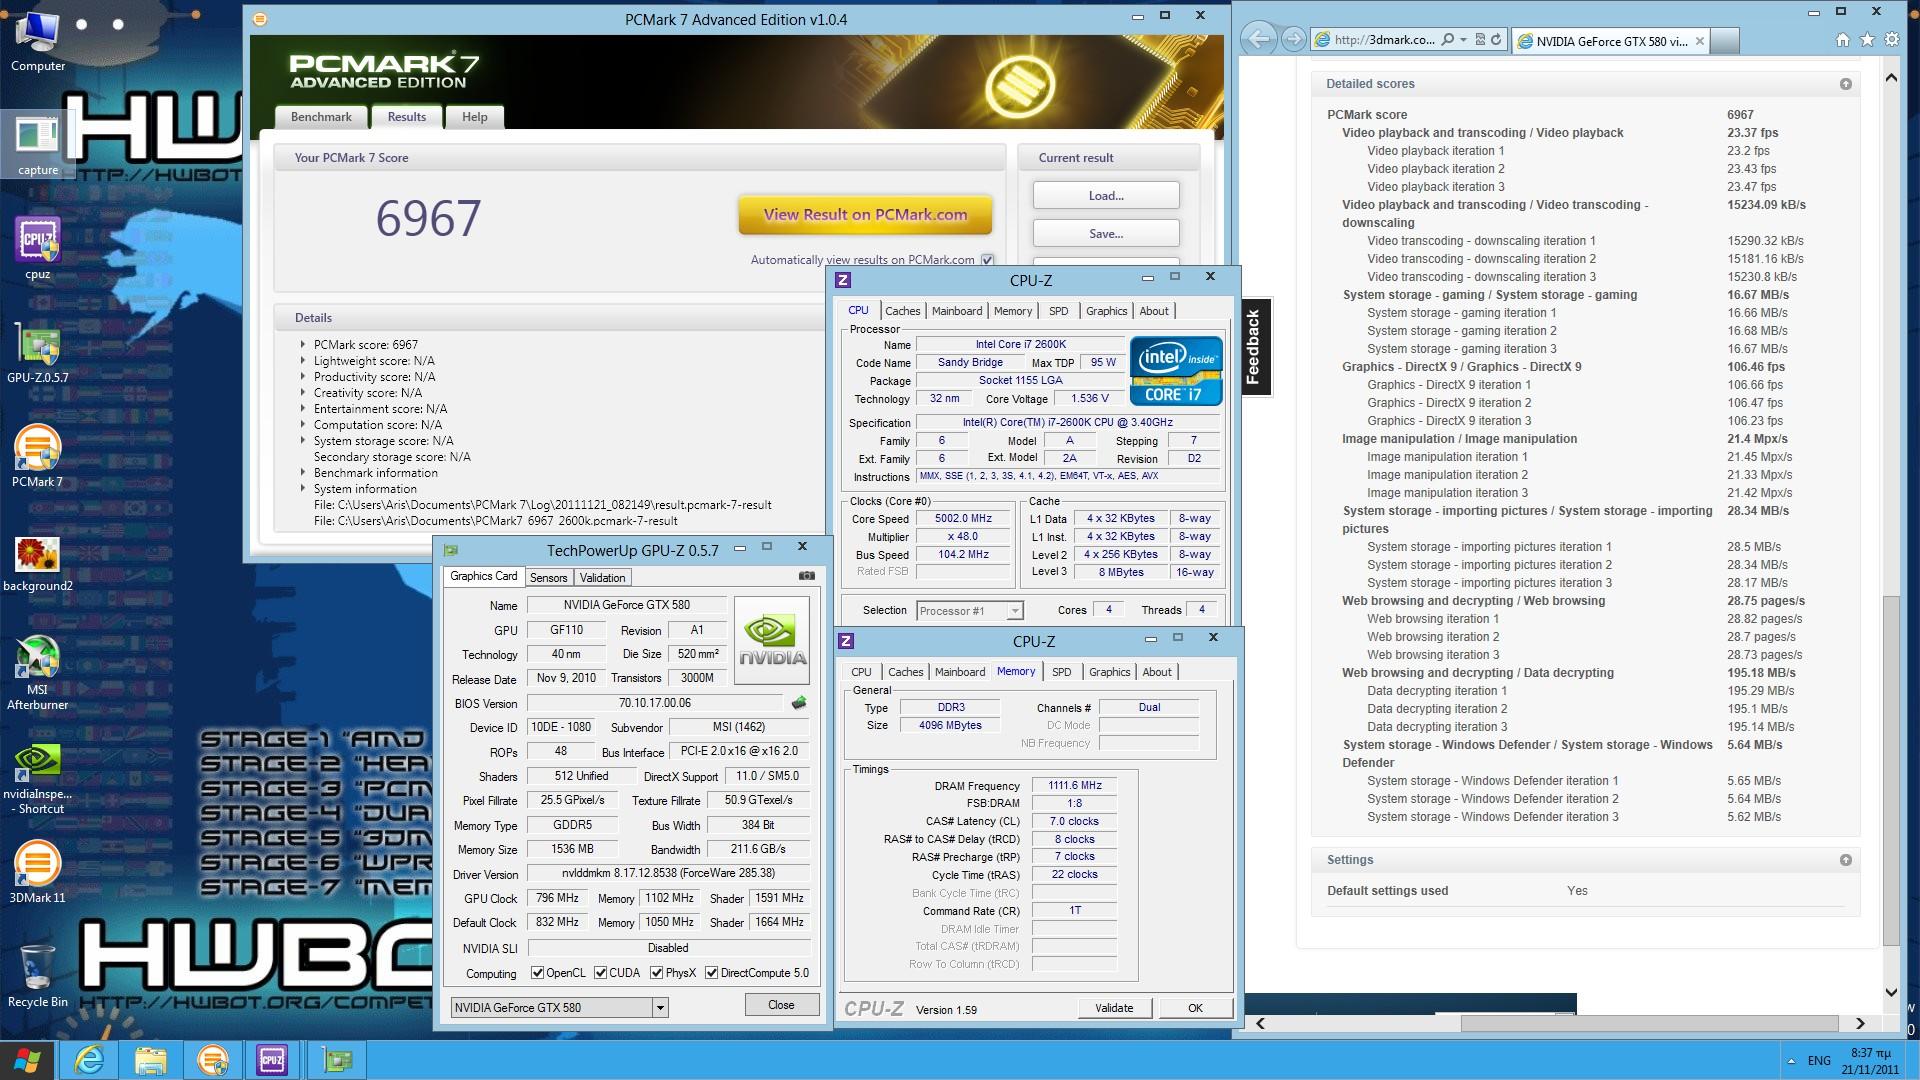Click browser Back arrow button
Viewport: 1920px width, 1080px height.
pyautogui.click(x=1260, y=39)
